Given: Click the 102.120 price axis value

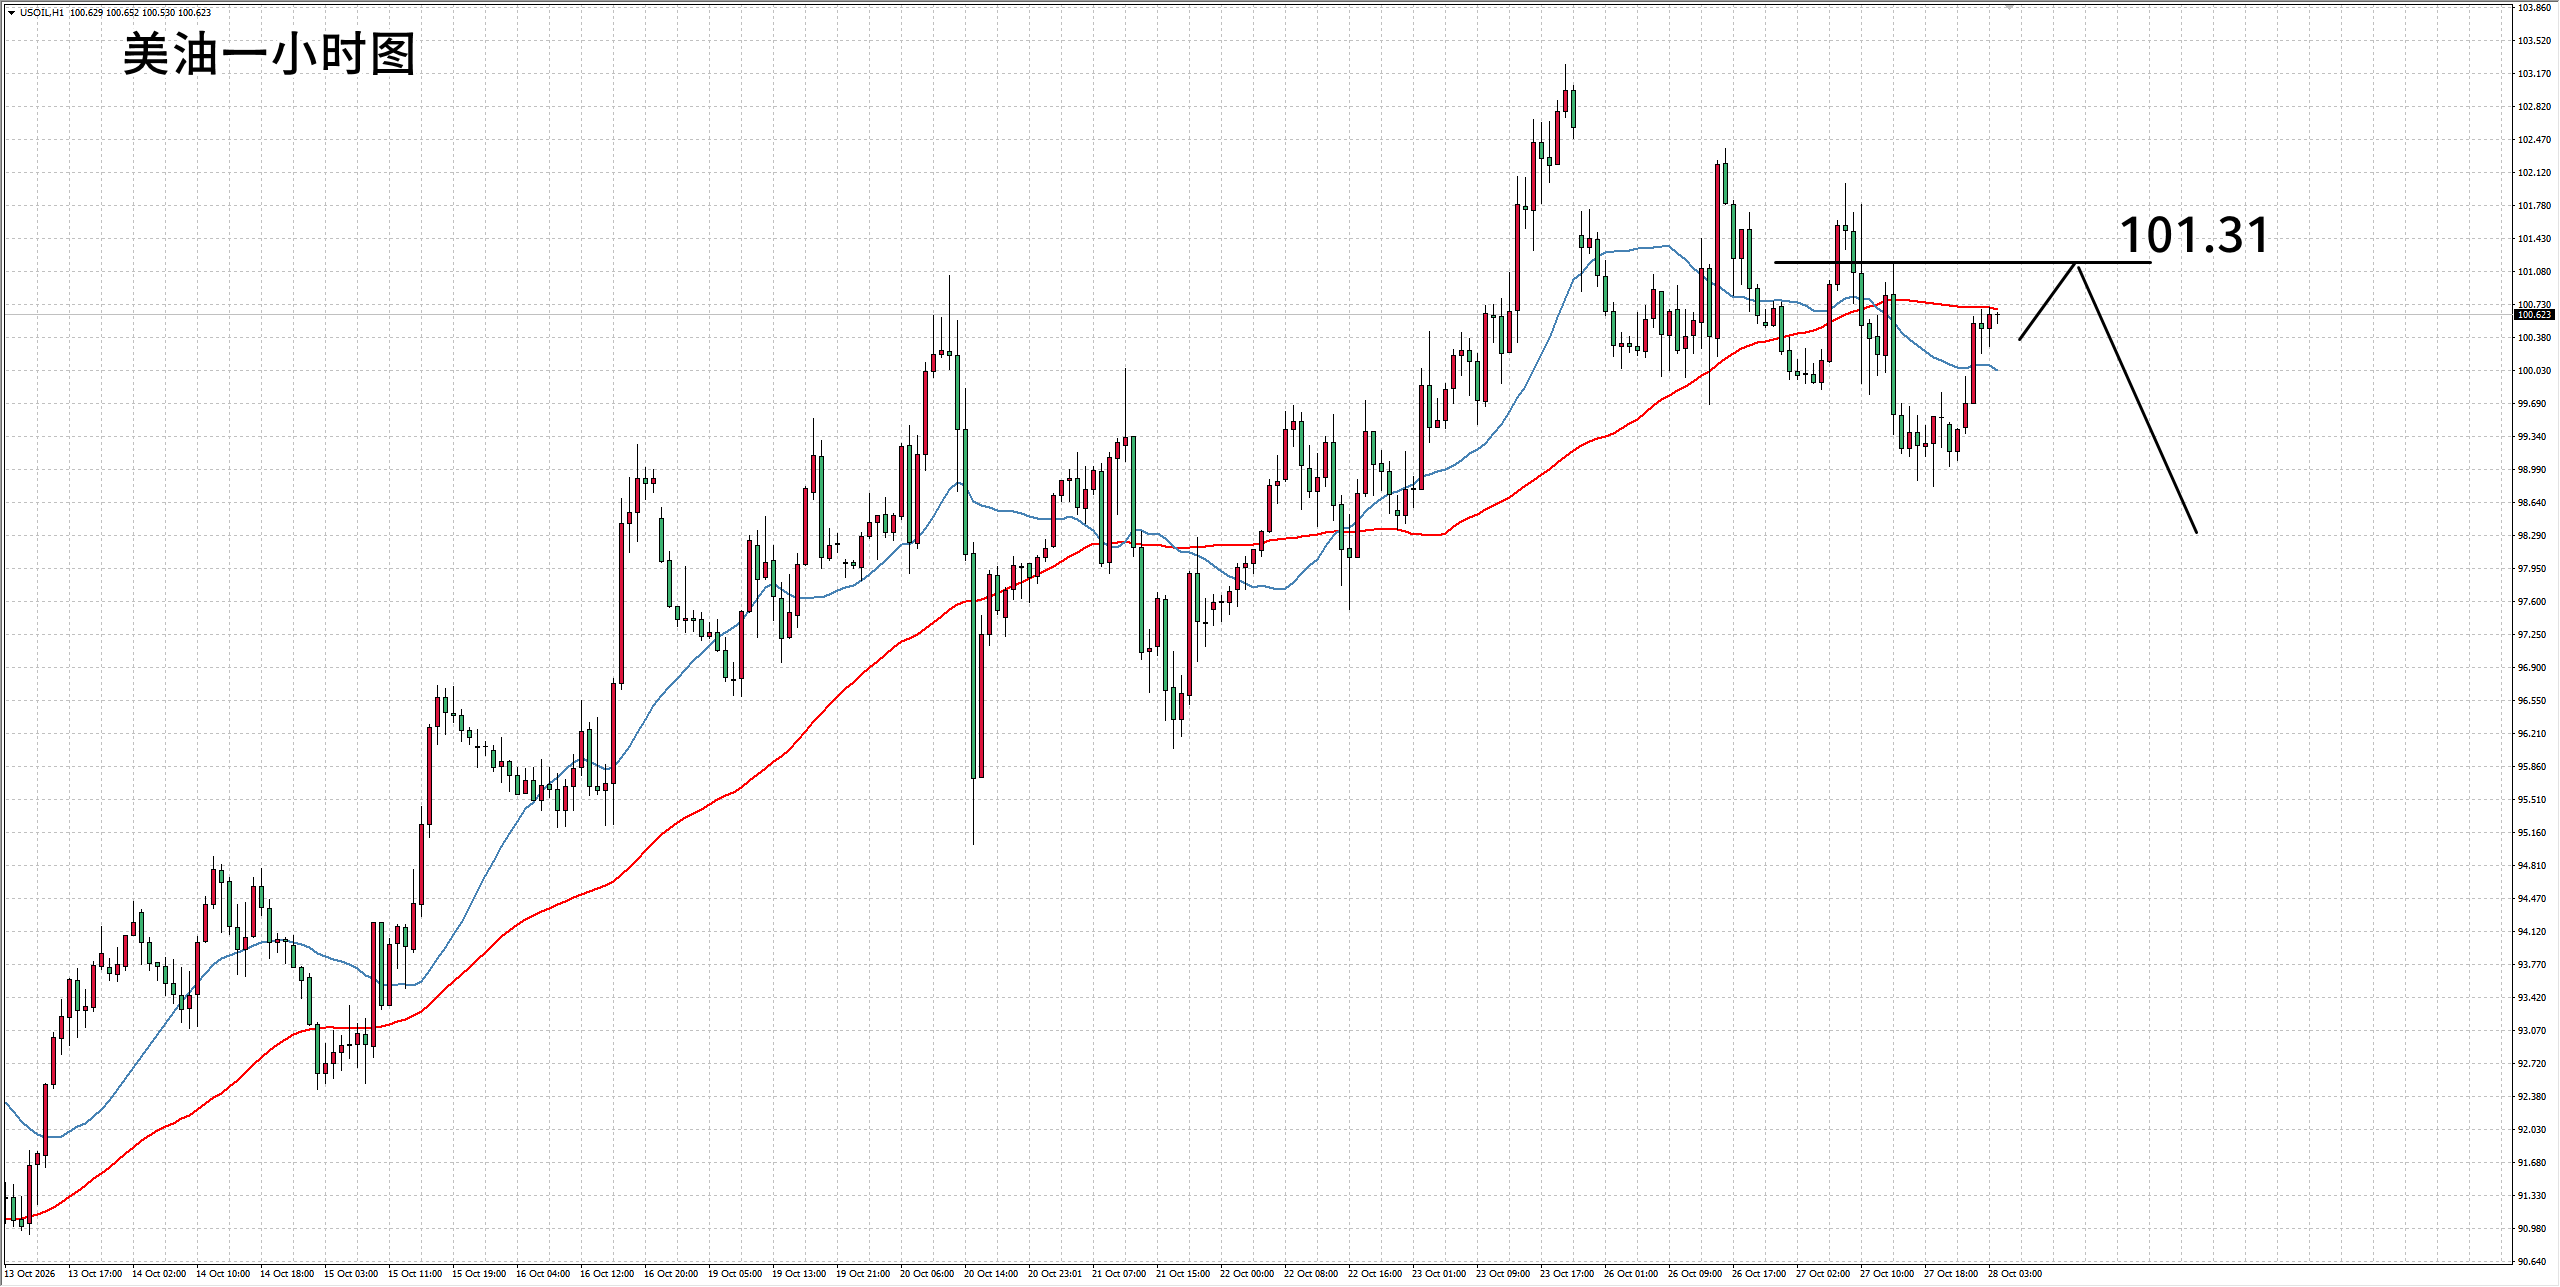Looking at the screenshot, I should tap(2534, 173).
